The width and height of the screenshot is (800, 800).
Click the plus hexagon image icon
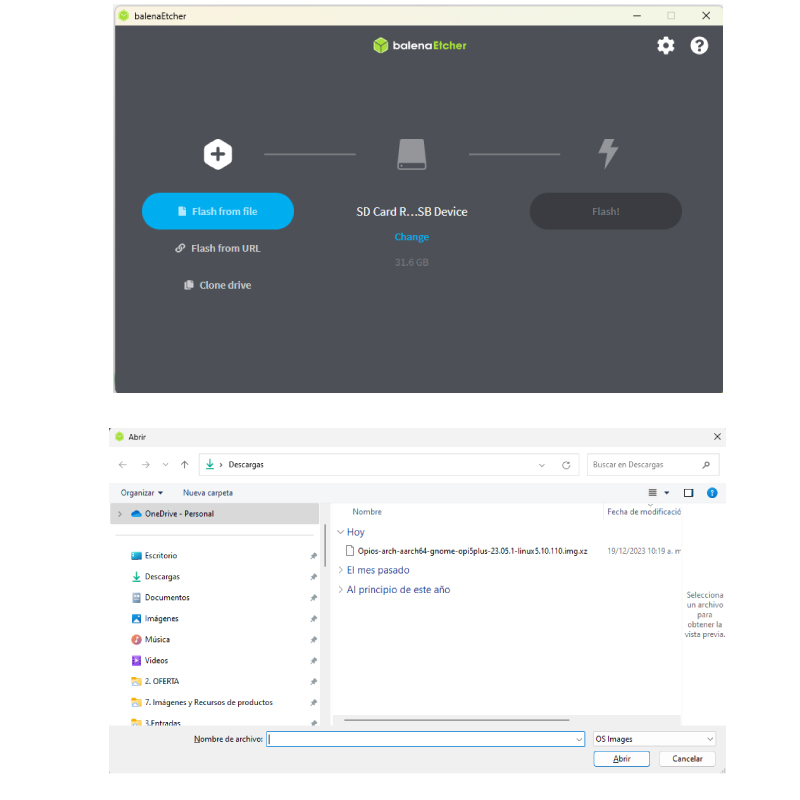tap(218, 154)
